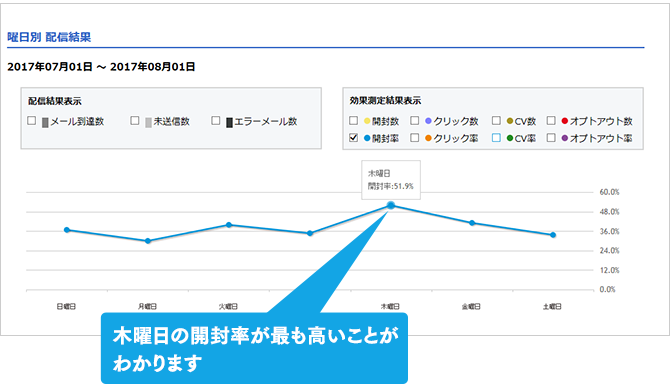This screenshot has height=387, width=670.
Task: Enable the メール到達数 checkbox
Action: pos(32,121)
